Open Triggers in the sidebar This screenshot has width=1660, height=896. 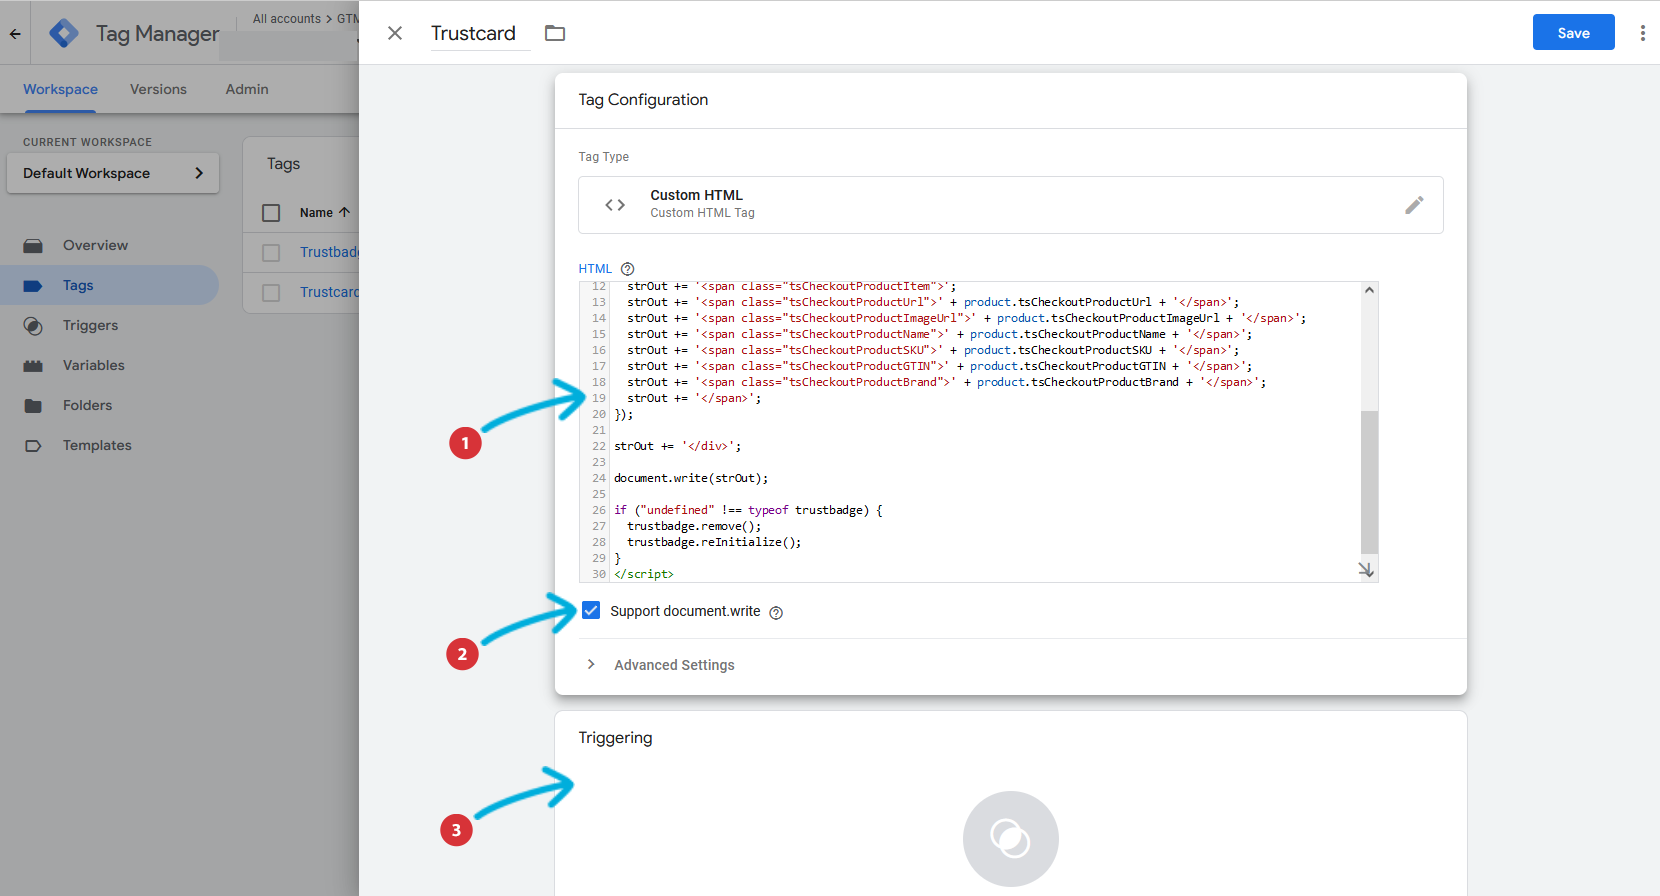click(x=90, y=325)
